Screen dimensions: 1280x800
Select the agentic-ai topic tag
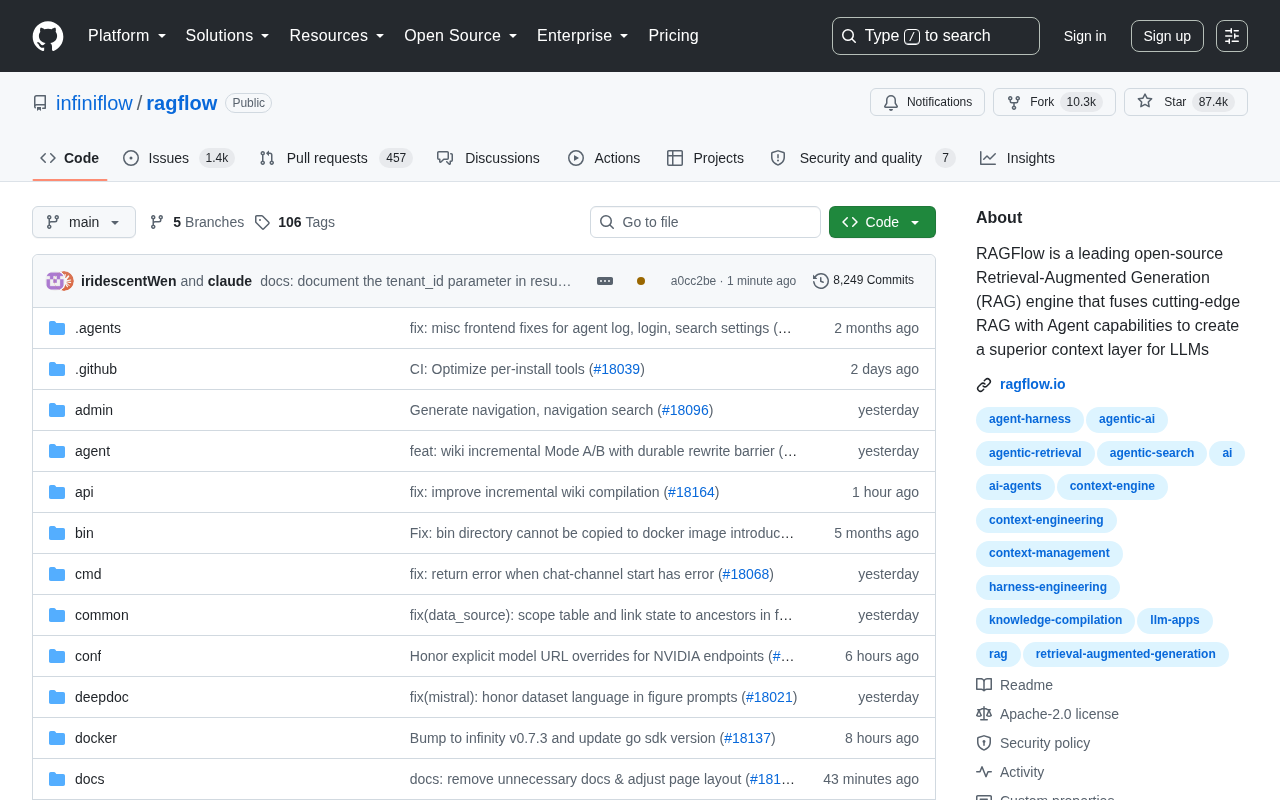tap(1127, 420)
